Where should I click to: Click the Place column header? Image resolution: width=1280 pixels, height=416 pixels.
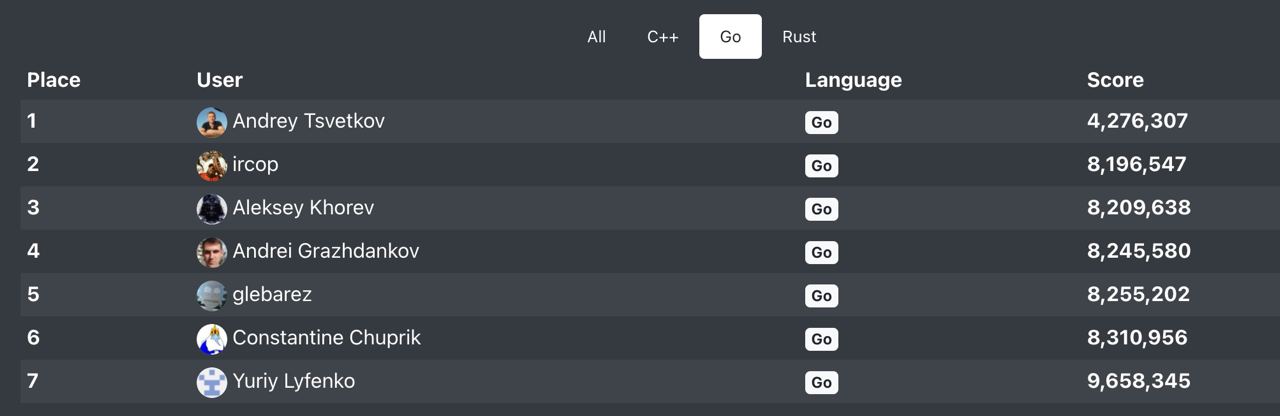point(53,80)
